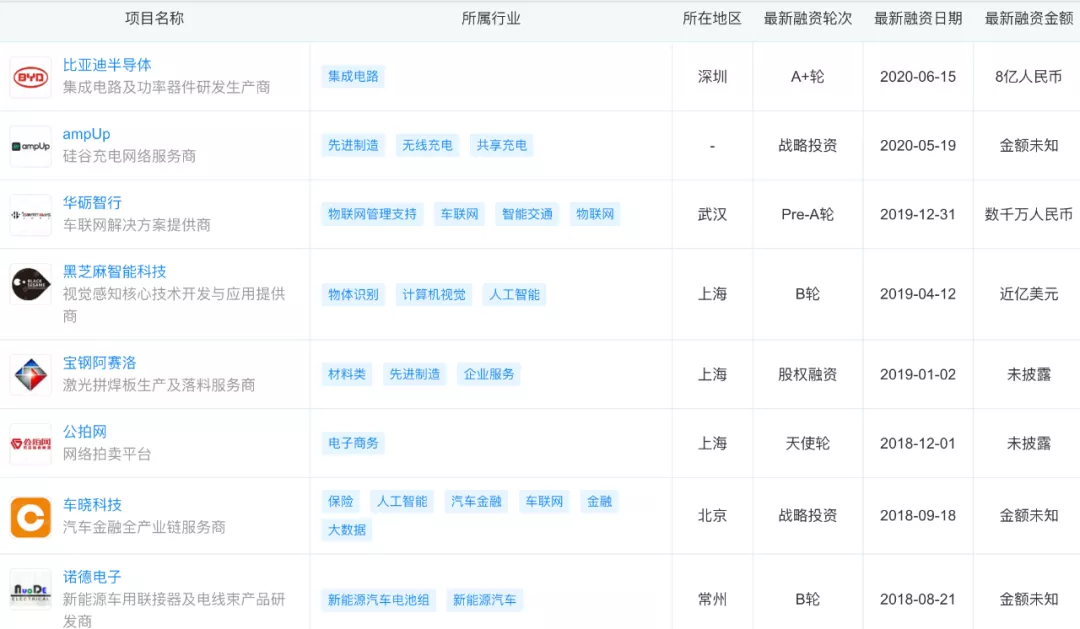
Task: Select the 计算机视觉 industry tag
Action: [x=434, y=295]
